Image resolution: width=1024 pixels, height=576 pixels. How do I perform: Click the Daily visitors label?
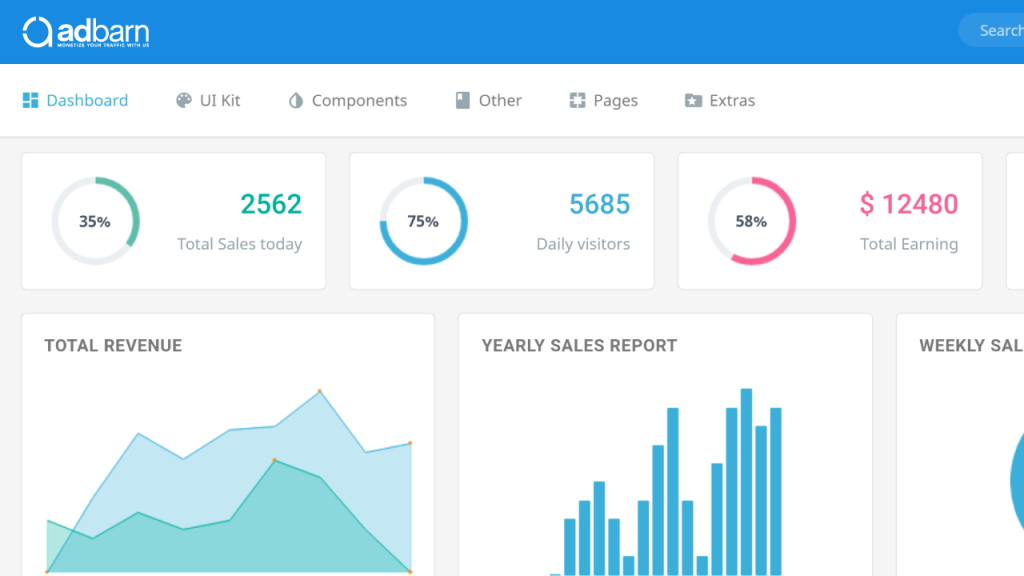pos(583,244)
